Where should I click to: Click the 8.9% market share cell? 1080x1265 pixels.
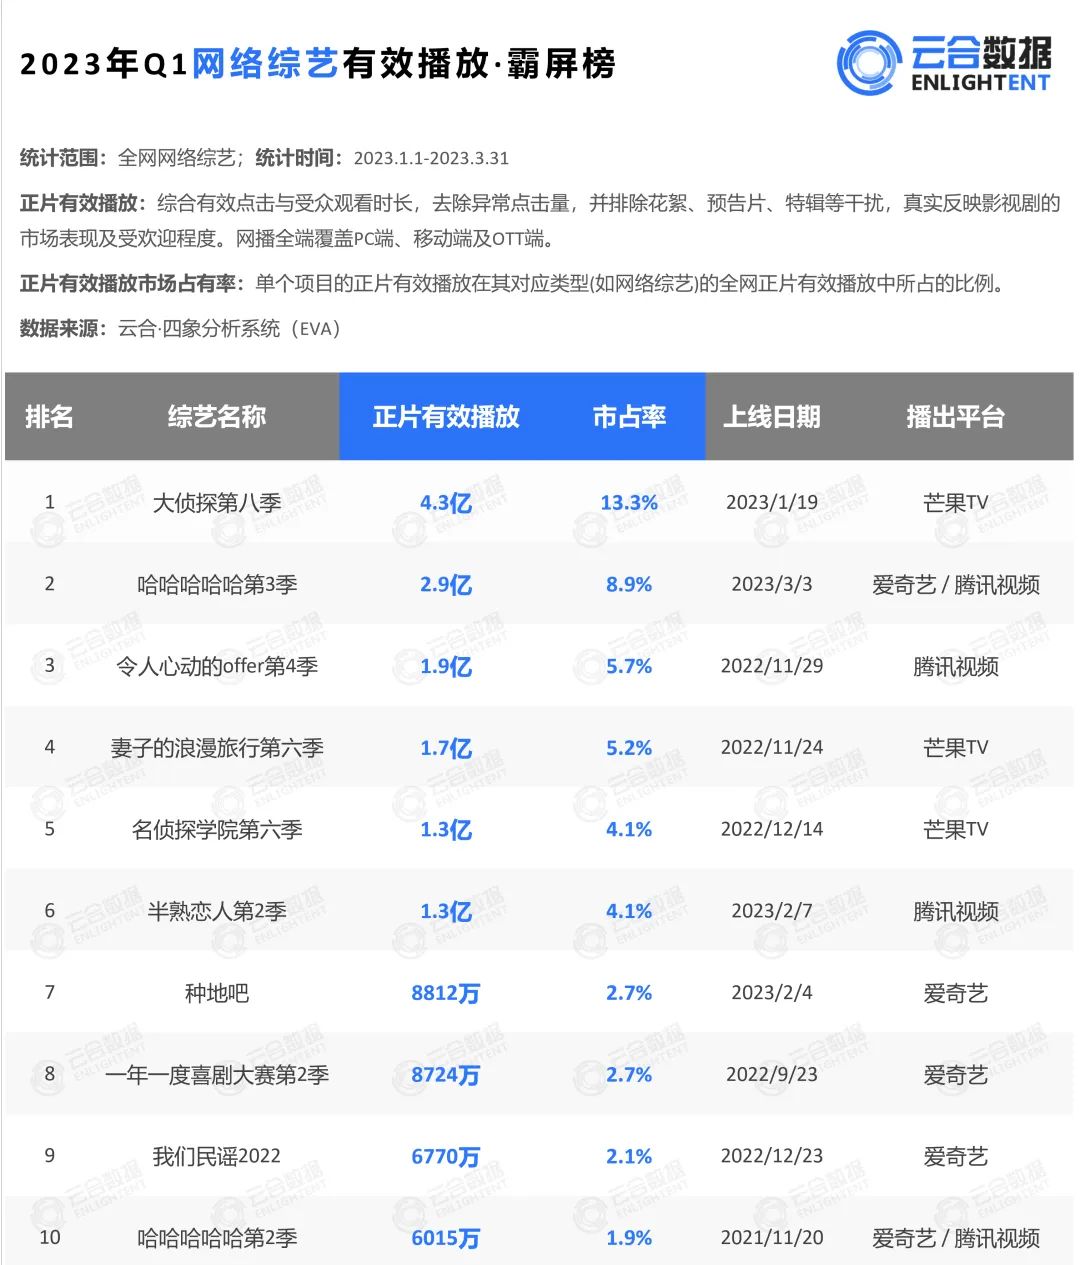[x=629, y=585]
